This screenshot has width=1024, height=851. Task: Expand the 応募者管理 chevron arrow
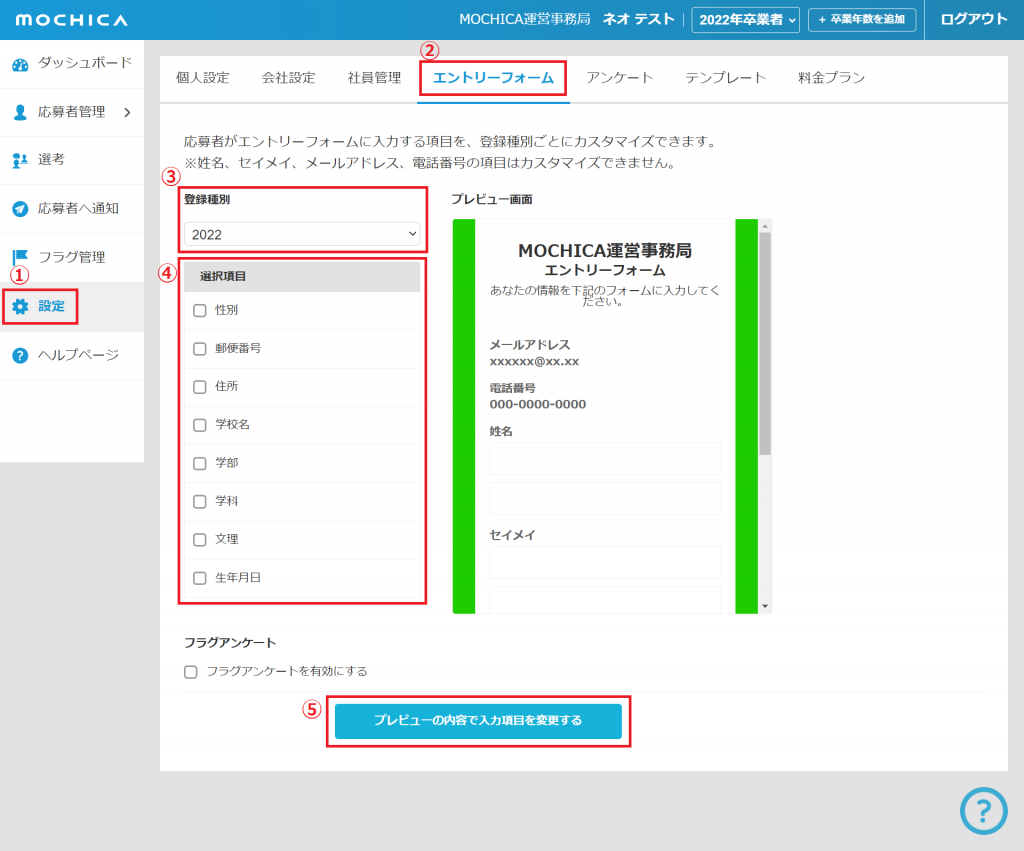127,112
